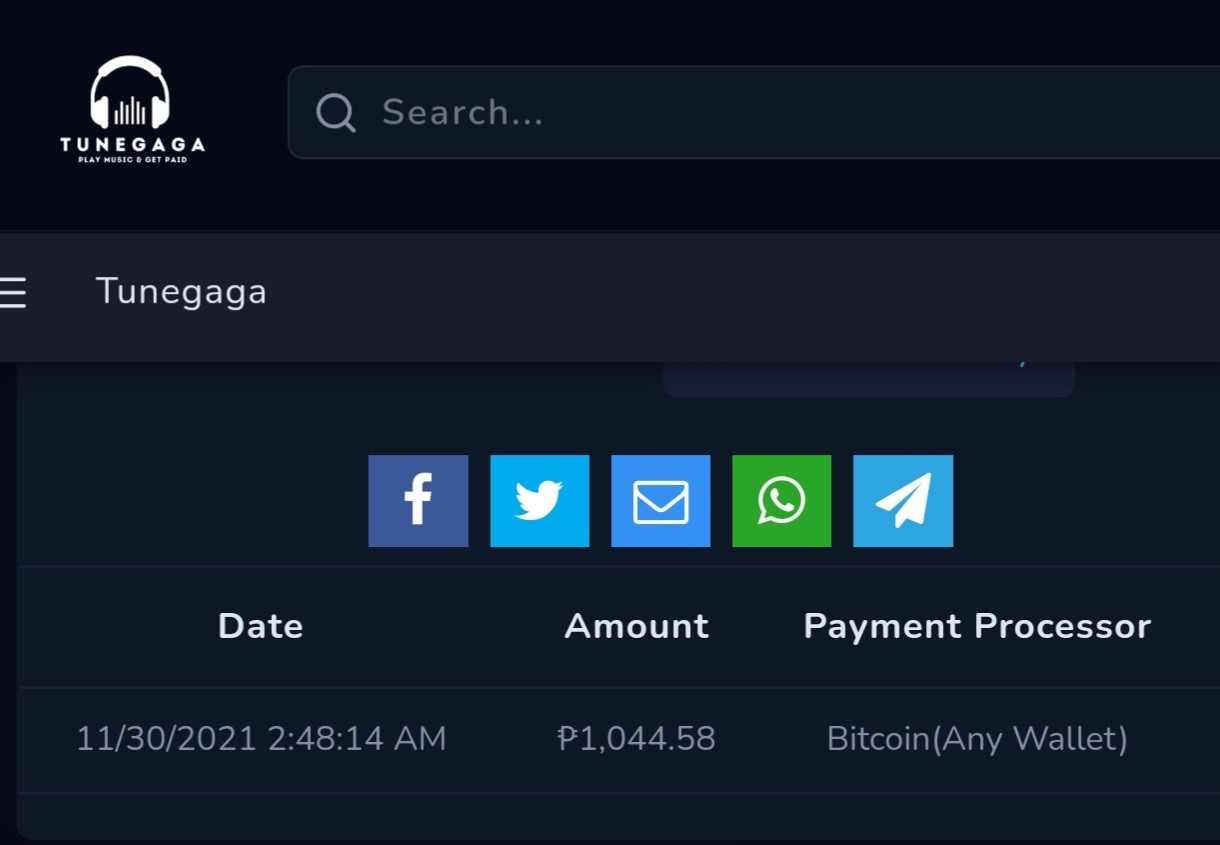Image resolution: width=1220 pixels, height=845 pixels.
Task: Click the headphones logo graphic
Action: pyautogui.click(x=130, y=92)
